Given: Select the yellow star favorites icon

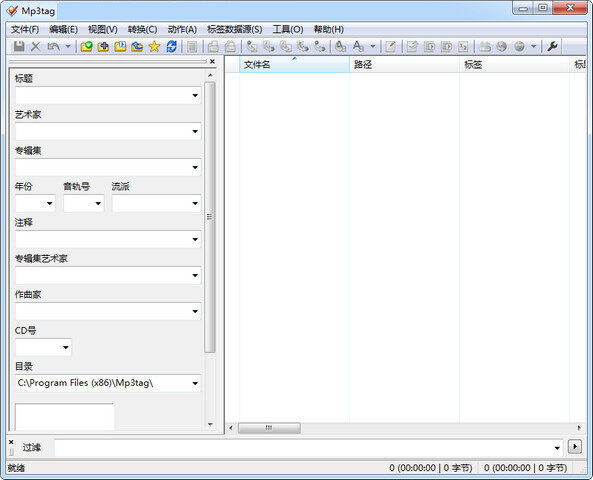Looking at the screenshot, I should point(154,47).
